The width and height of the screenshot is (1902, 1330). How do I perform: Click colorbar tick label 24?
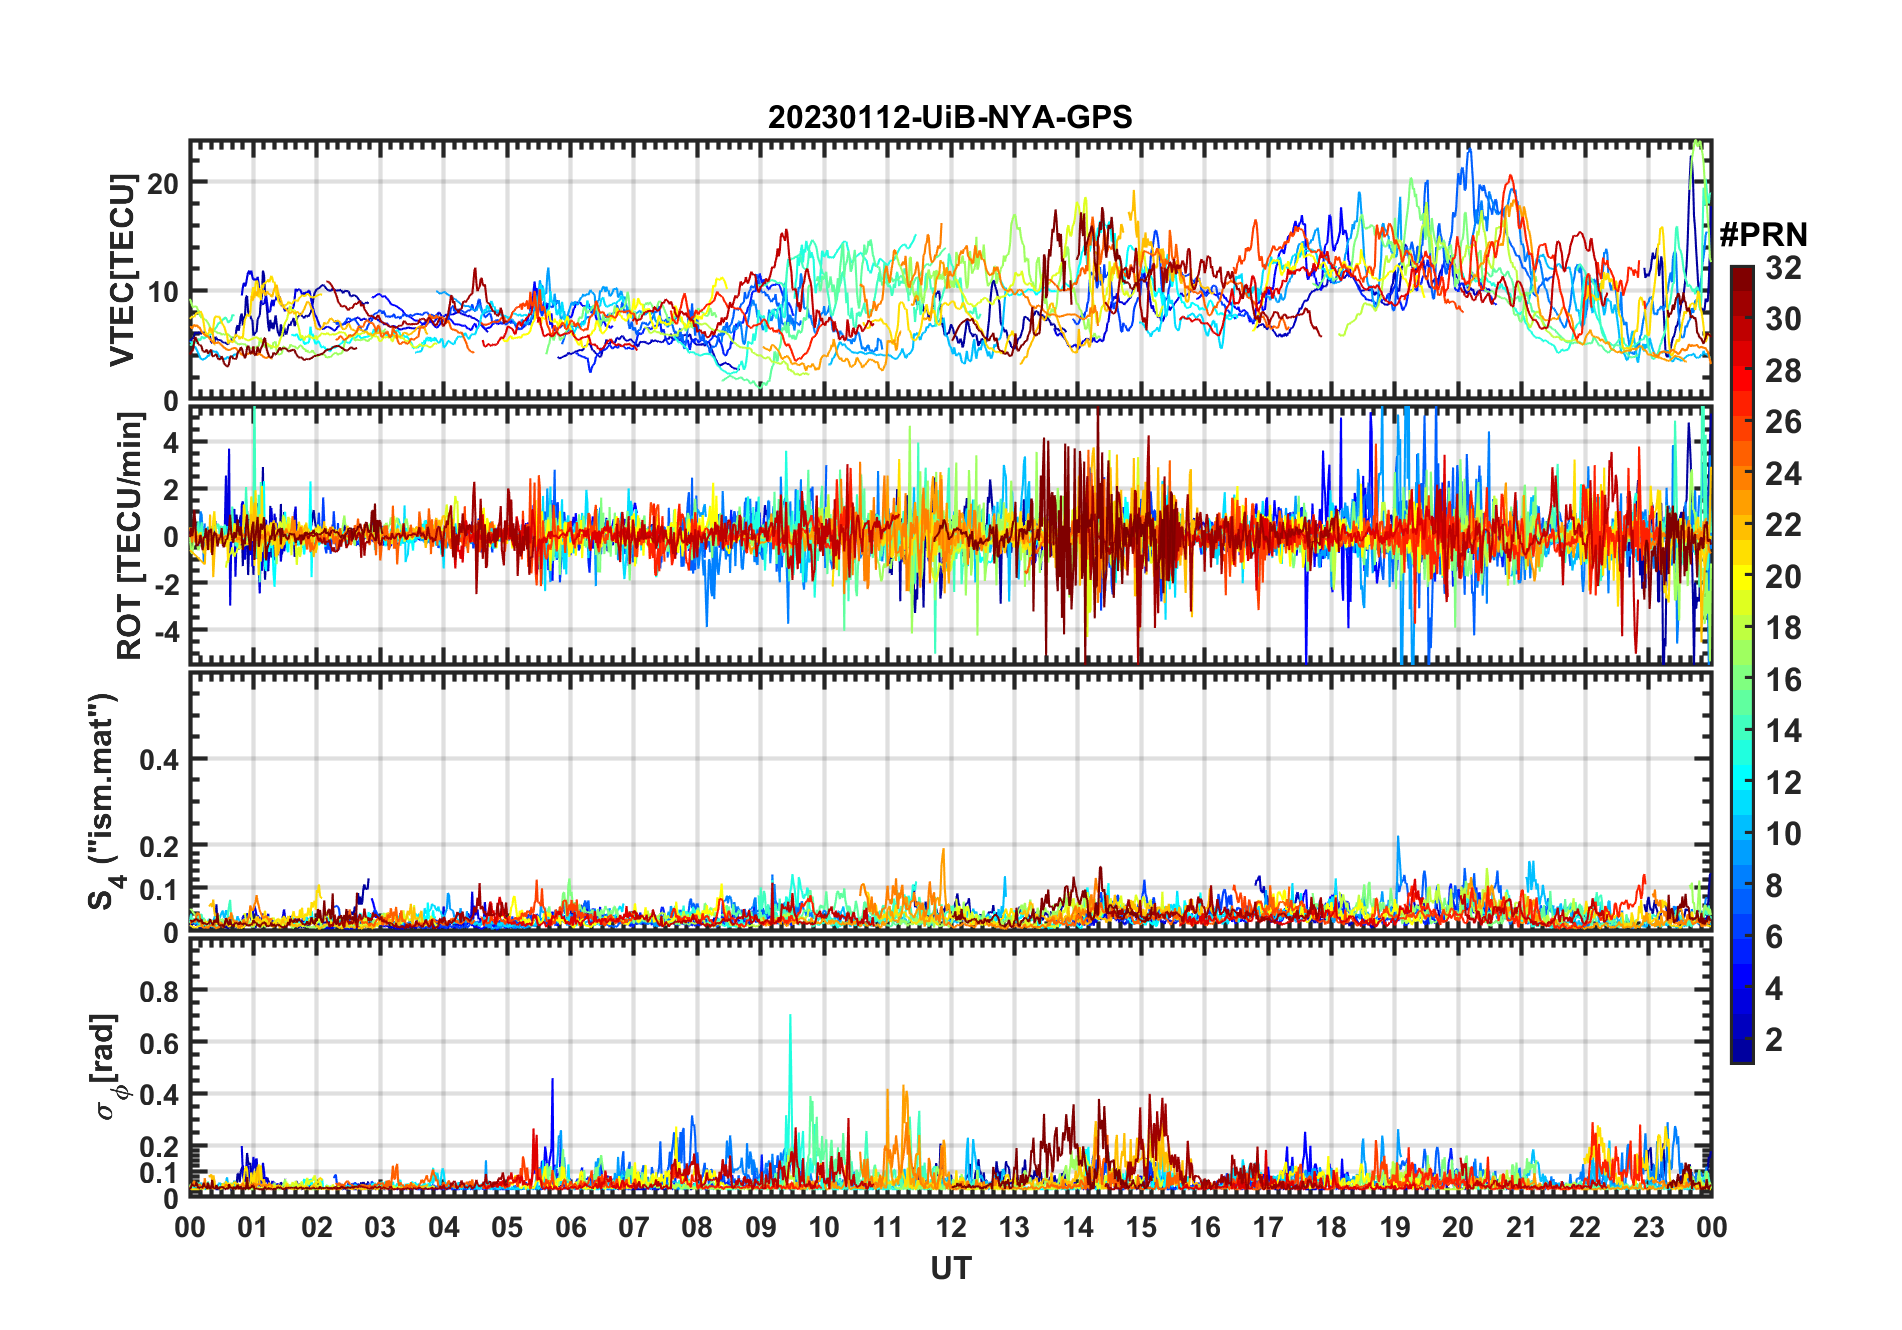coord(1783,474)
